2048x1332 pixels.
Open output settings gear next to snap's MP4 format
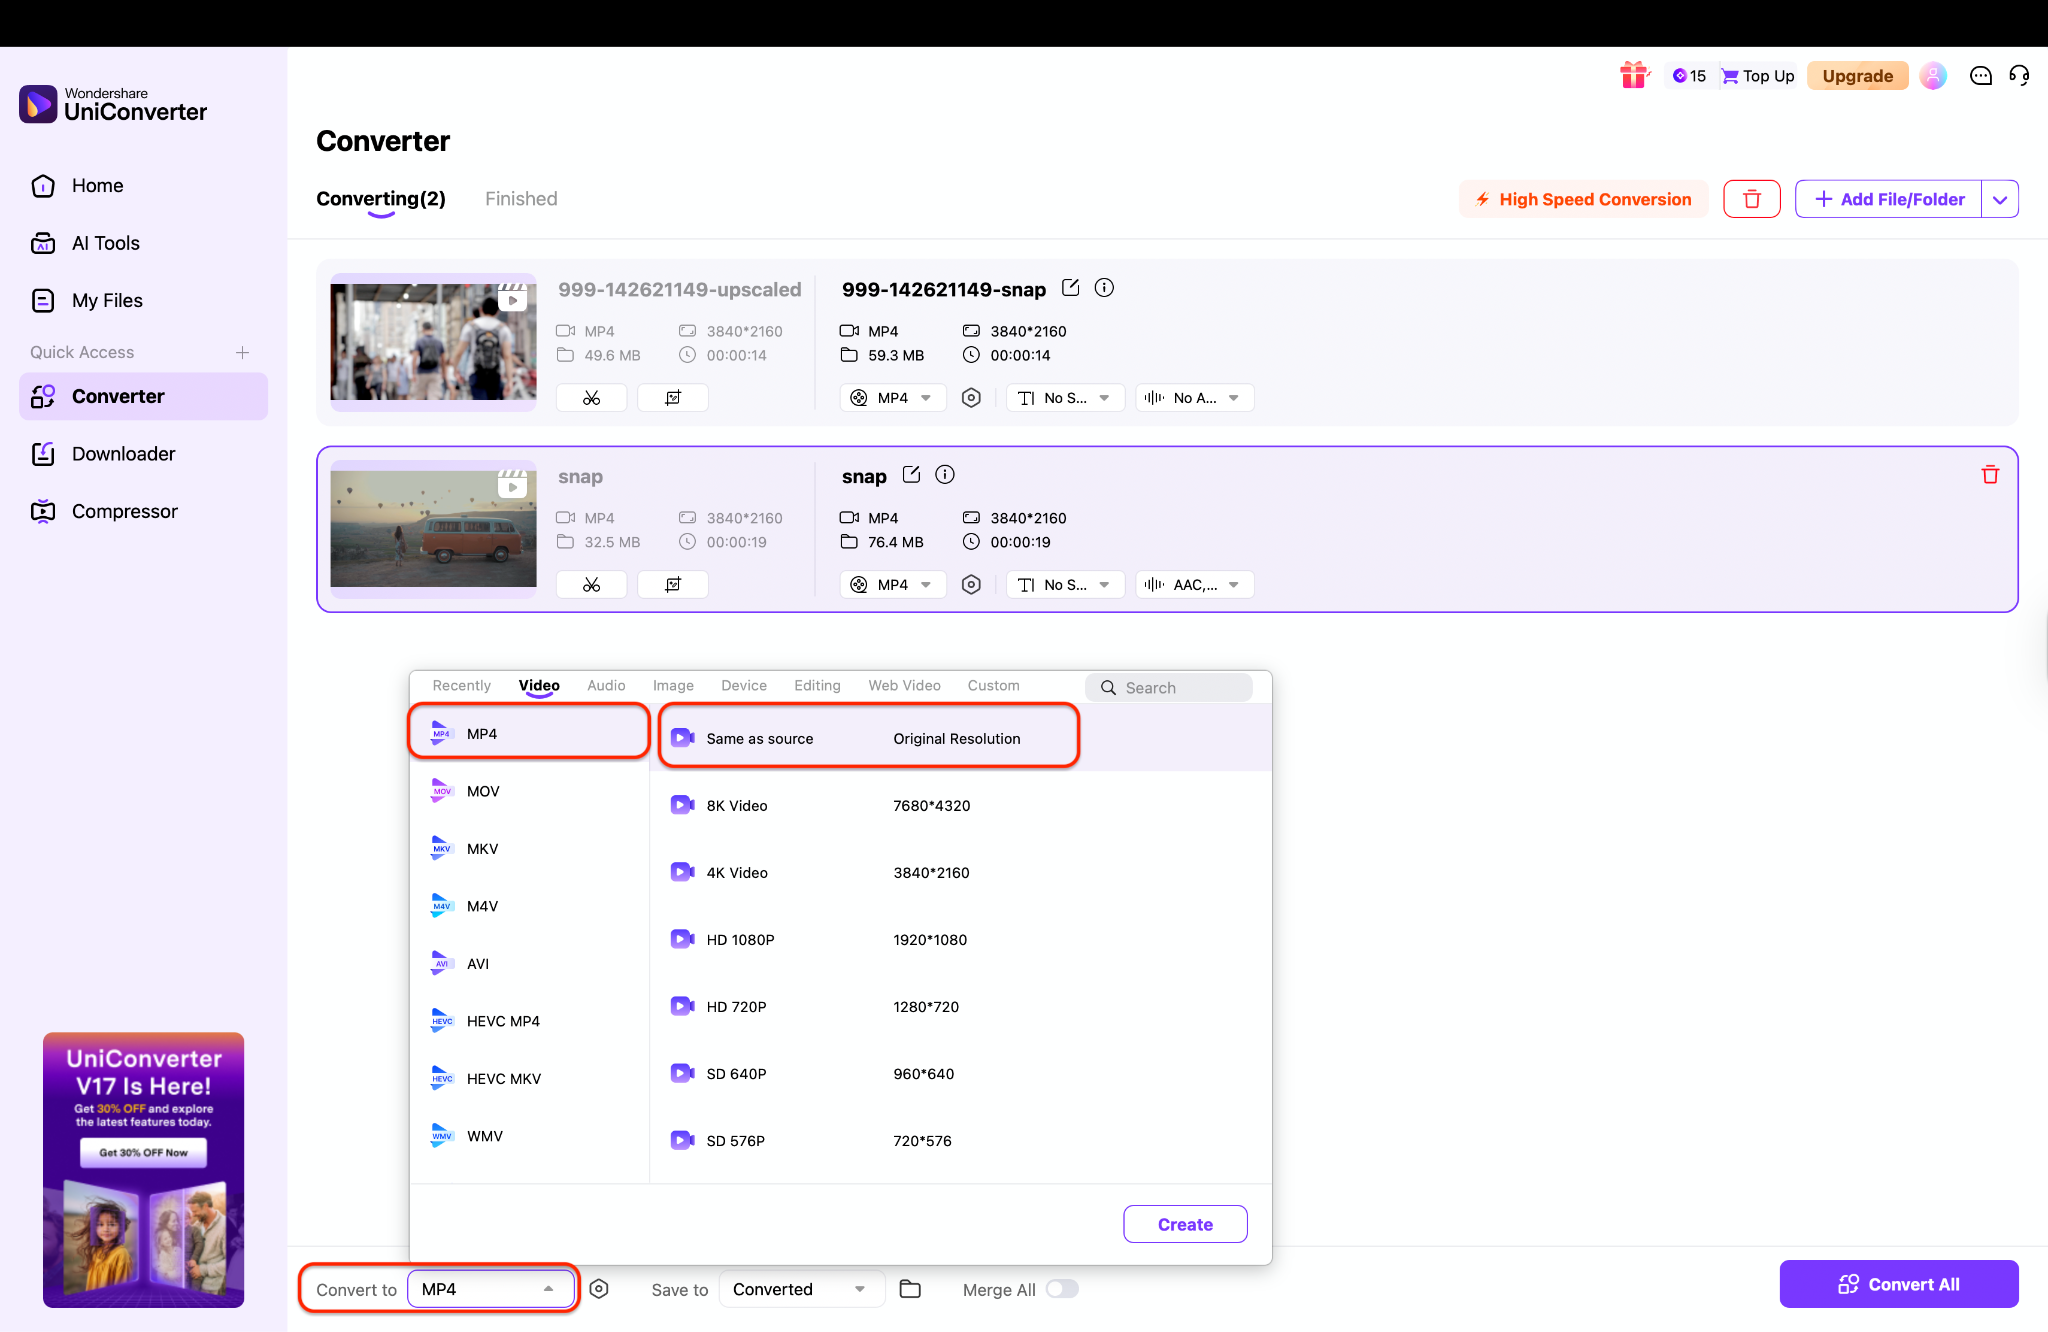(971, 585)
